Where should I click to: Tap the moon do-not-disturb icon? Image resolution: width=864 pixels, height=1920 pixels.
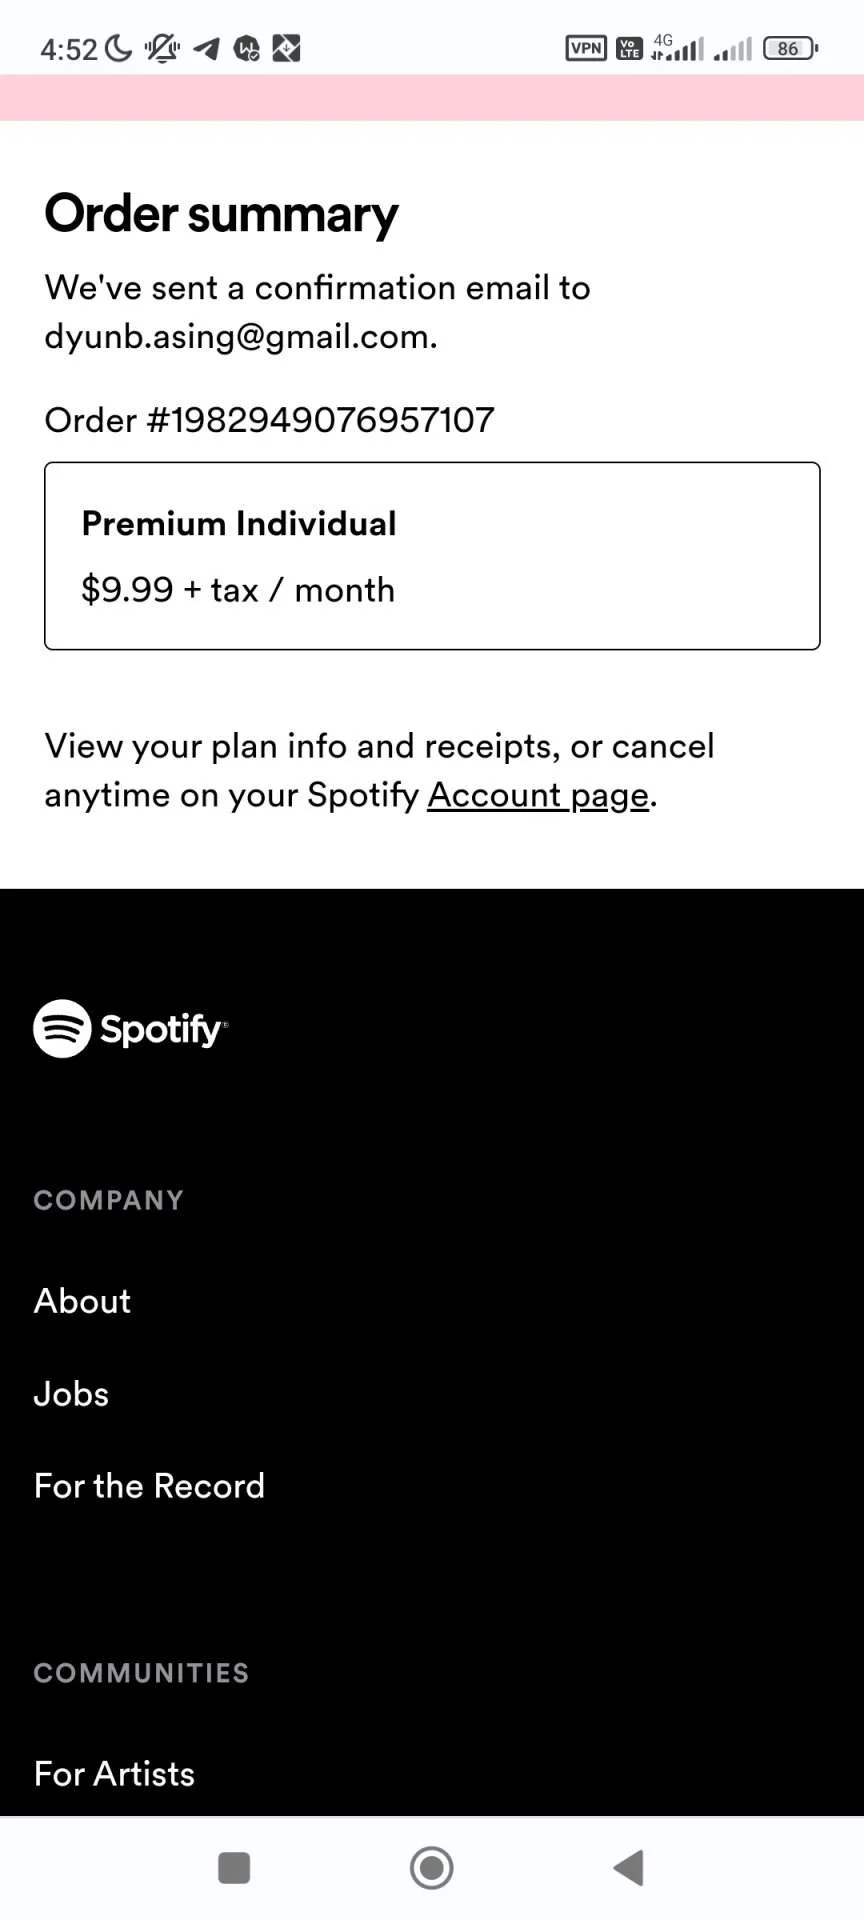(x=118, y=48)
